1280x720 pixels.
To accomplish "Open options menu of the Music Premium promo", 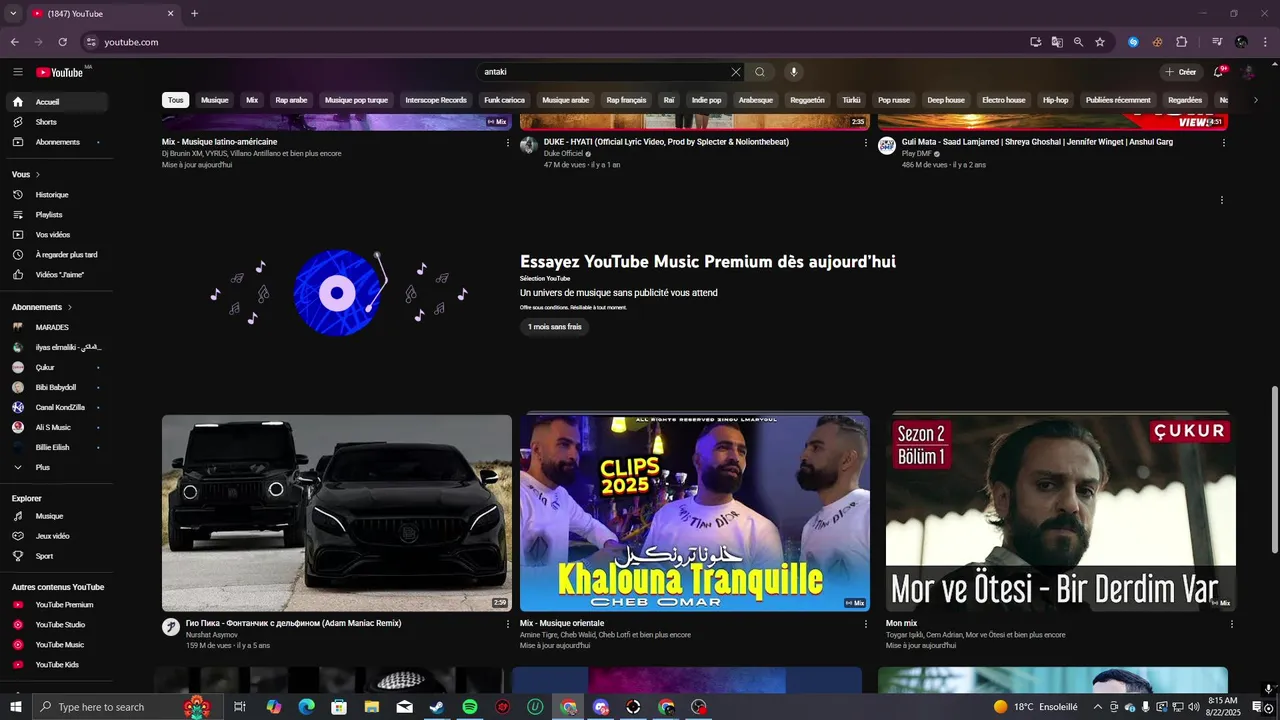I will [1222, 200].
